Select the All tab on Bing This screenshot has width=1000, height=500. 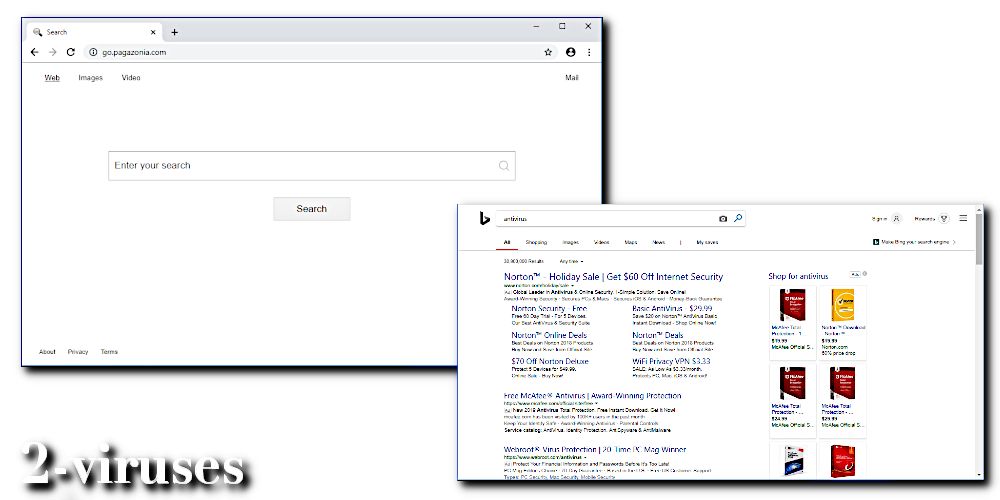tap(507, 242)
